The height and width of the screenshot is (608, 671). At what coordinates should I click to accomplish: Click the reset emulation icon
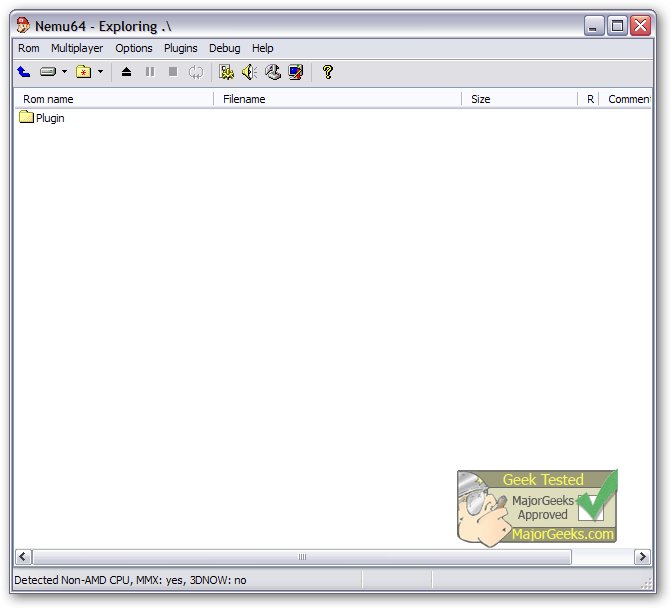(x=196, y=72)
